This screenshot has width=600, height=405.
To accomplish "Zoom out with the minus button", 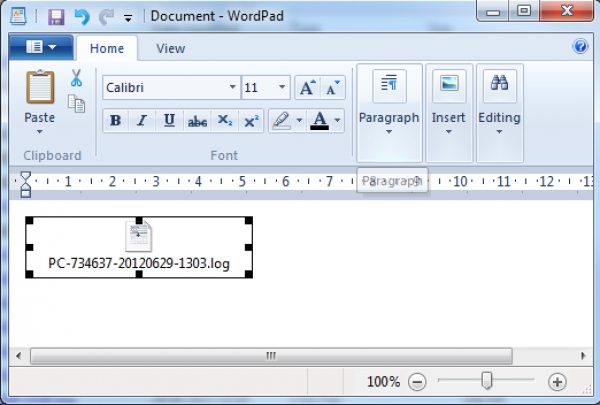I will tap(417, 382).
